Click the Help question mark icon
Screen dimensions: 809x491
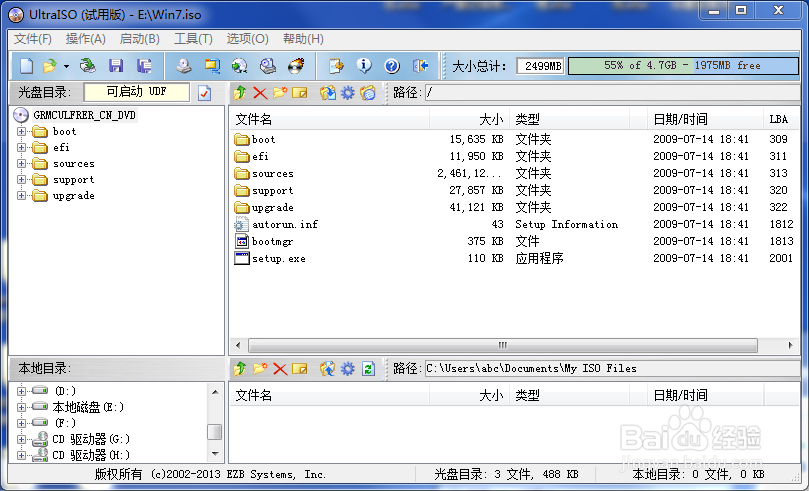tap(392, 66)
